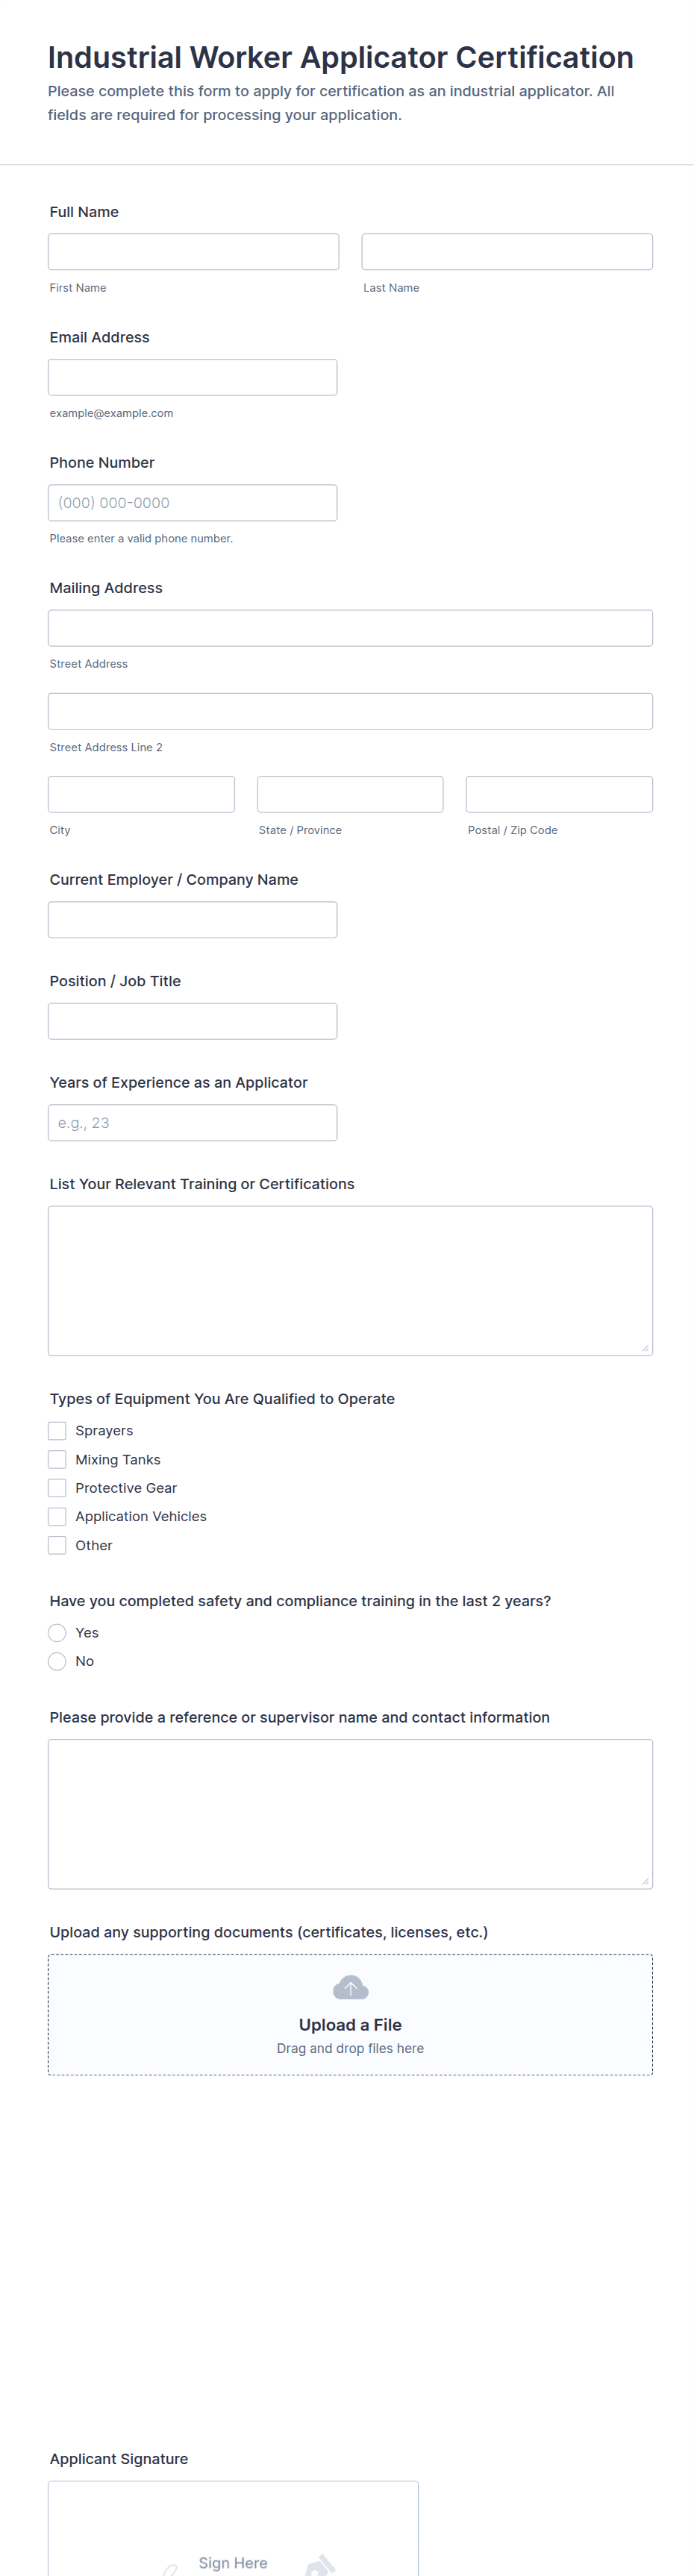Image resolution: width=694 pixels, height=2576 pixels.
Task: Click the Postal / Zip Code field
Action: point(559,794)
